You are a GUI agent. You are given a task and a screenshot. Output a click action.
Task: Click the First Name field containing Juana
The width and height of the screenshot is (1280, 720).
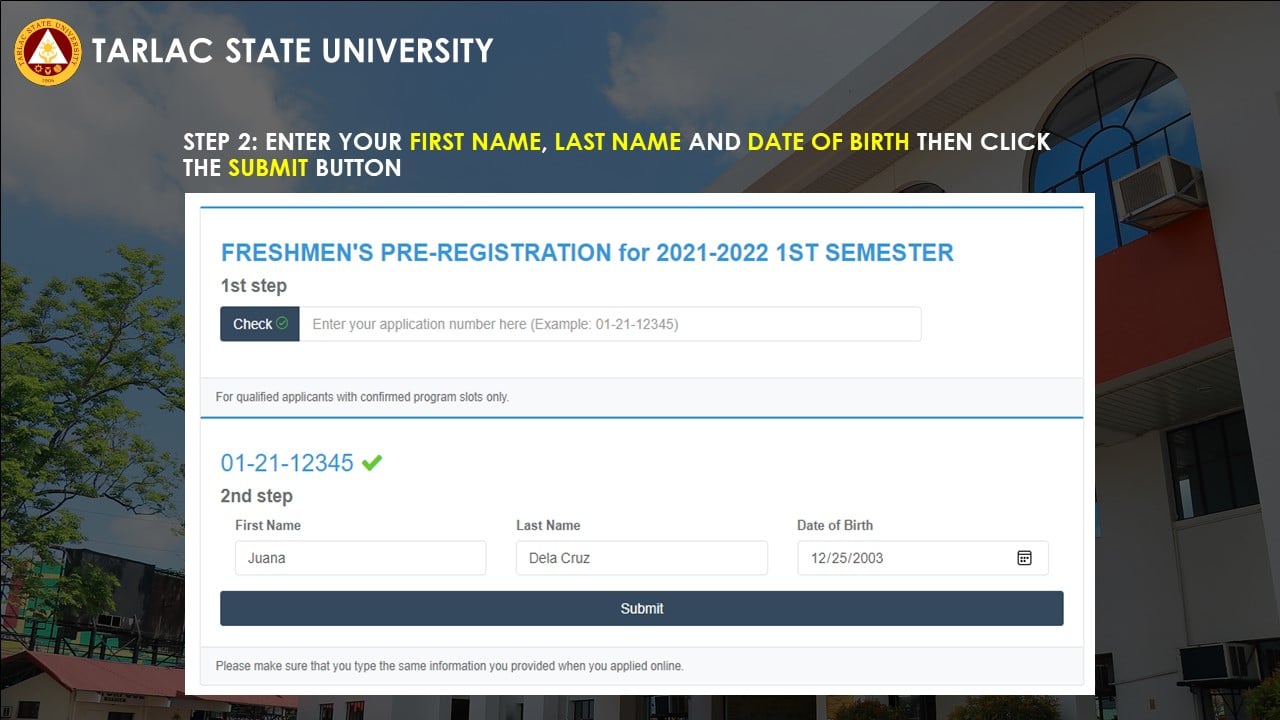click(x=360, y=558)
